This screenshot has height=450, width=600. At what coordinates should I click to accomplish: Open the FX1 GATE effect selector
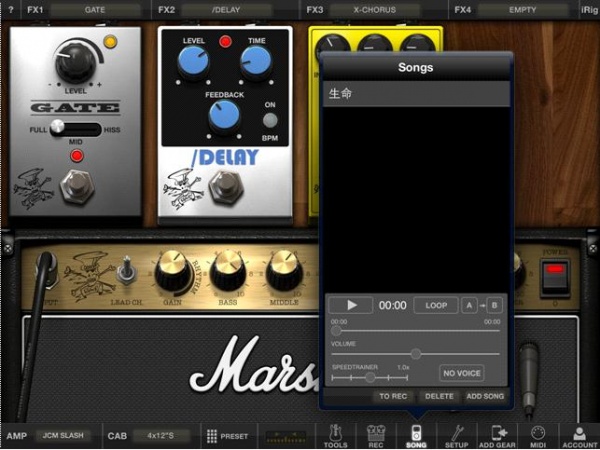click(x=95, y=10)
